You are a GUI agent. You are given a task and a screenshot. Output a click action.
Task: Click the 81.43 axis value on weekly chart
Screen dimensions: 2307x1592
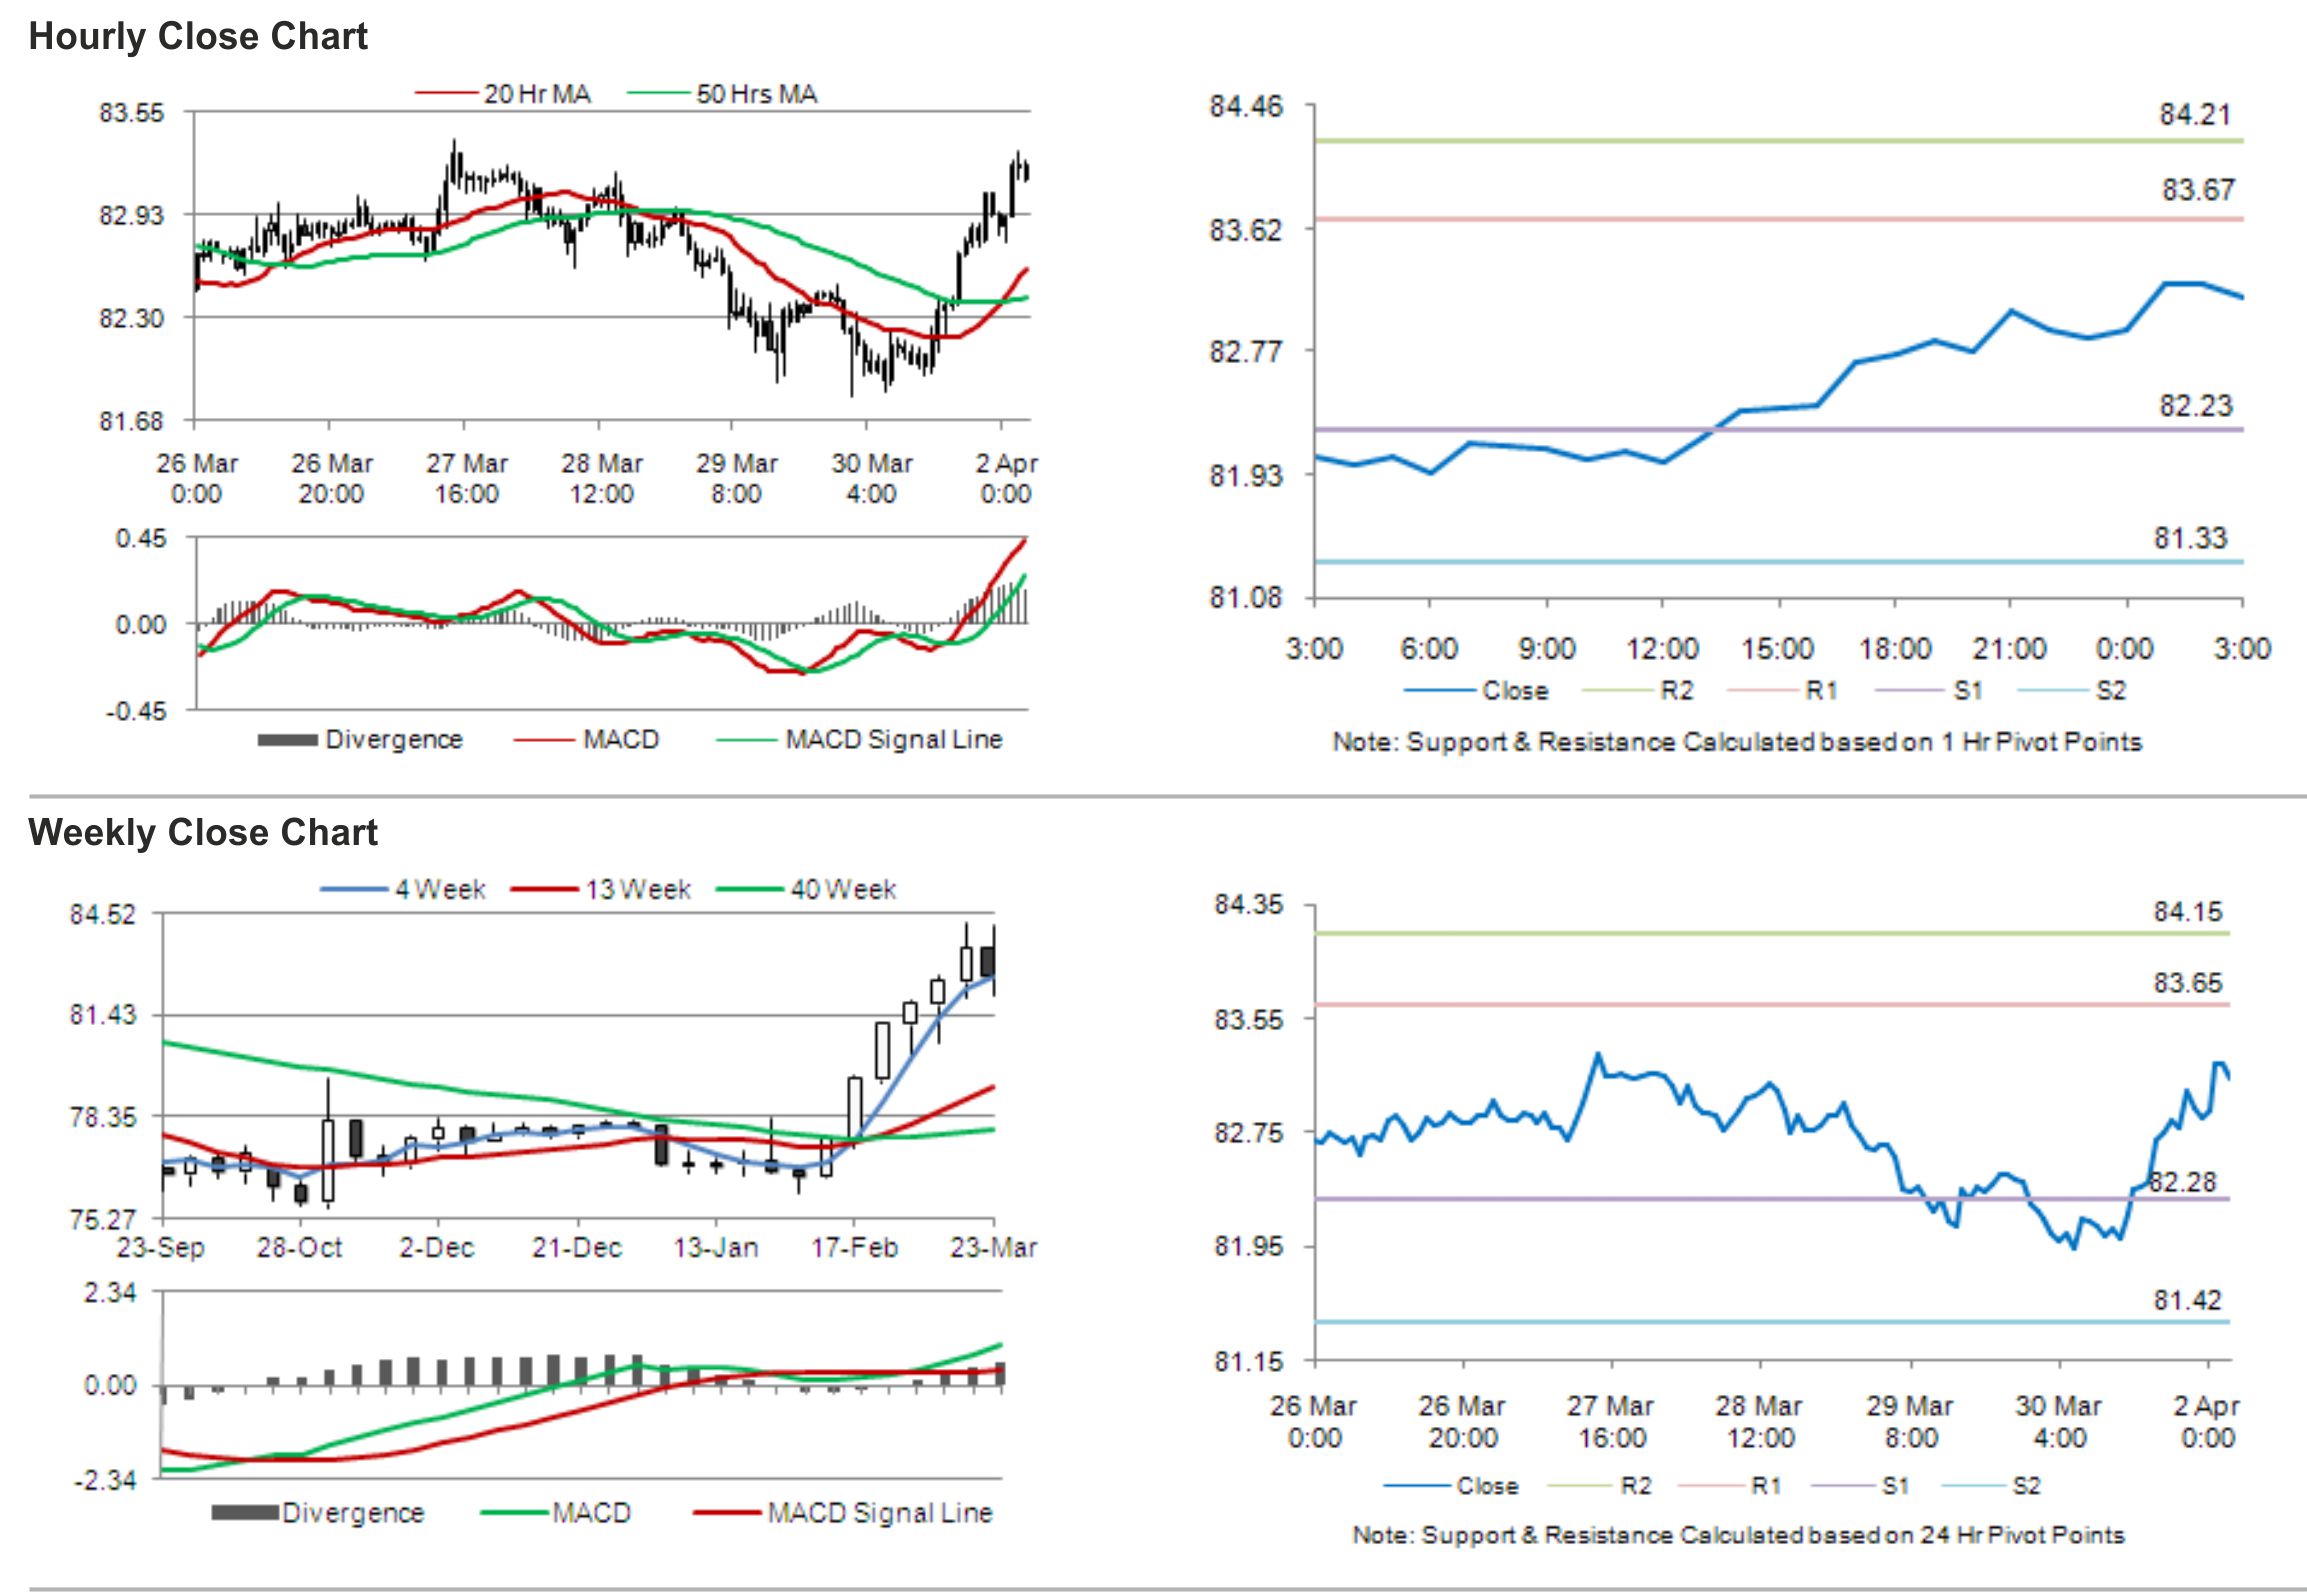[x=102, y=1015]
